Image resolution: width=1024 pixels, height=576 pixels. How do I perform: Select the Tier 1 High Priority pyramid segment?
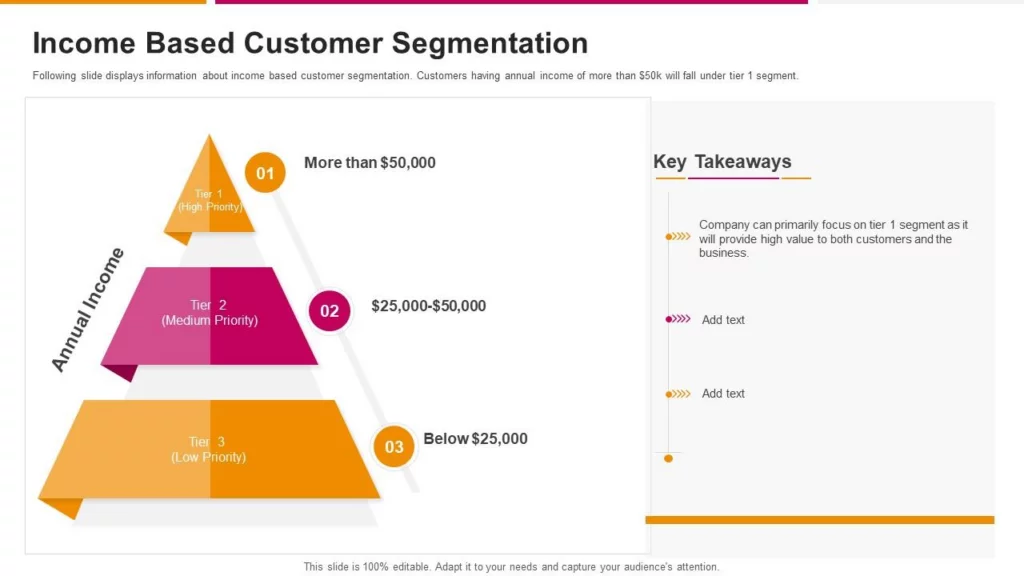click(209, 188)
